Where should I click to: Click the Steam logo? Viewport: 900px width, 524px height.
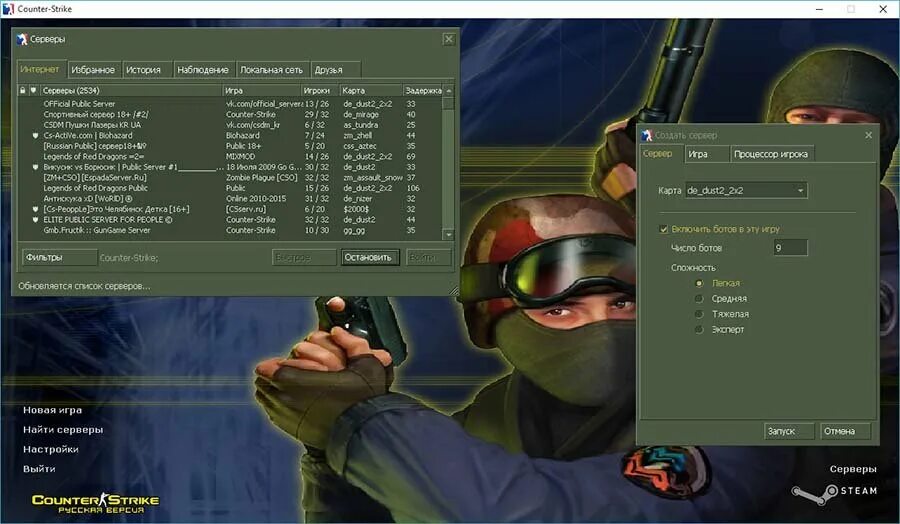[x=835, y=492]
